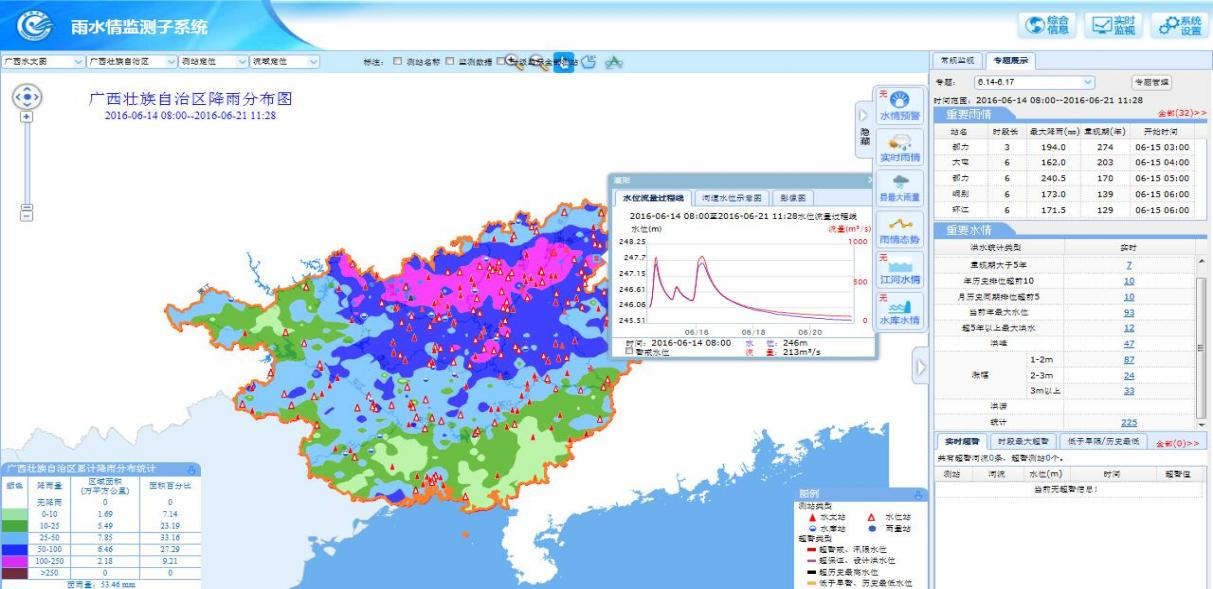Enable the 测站名称 station name label checkbox
The image size is (1213, 589).
398,62
